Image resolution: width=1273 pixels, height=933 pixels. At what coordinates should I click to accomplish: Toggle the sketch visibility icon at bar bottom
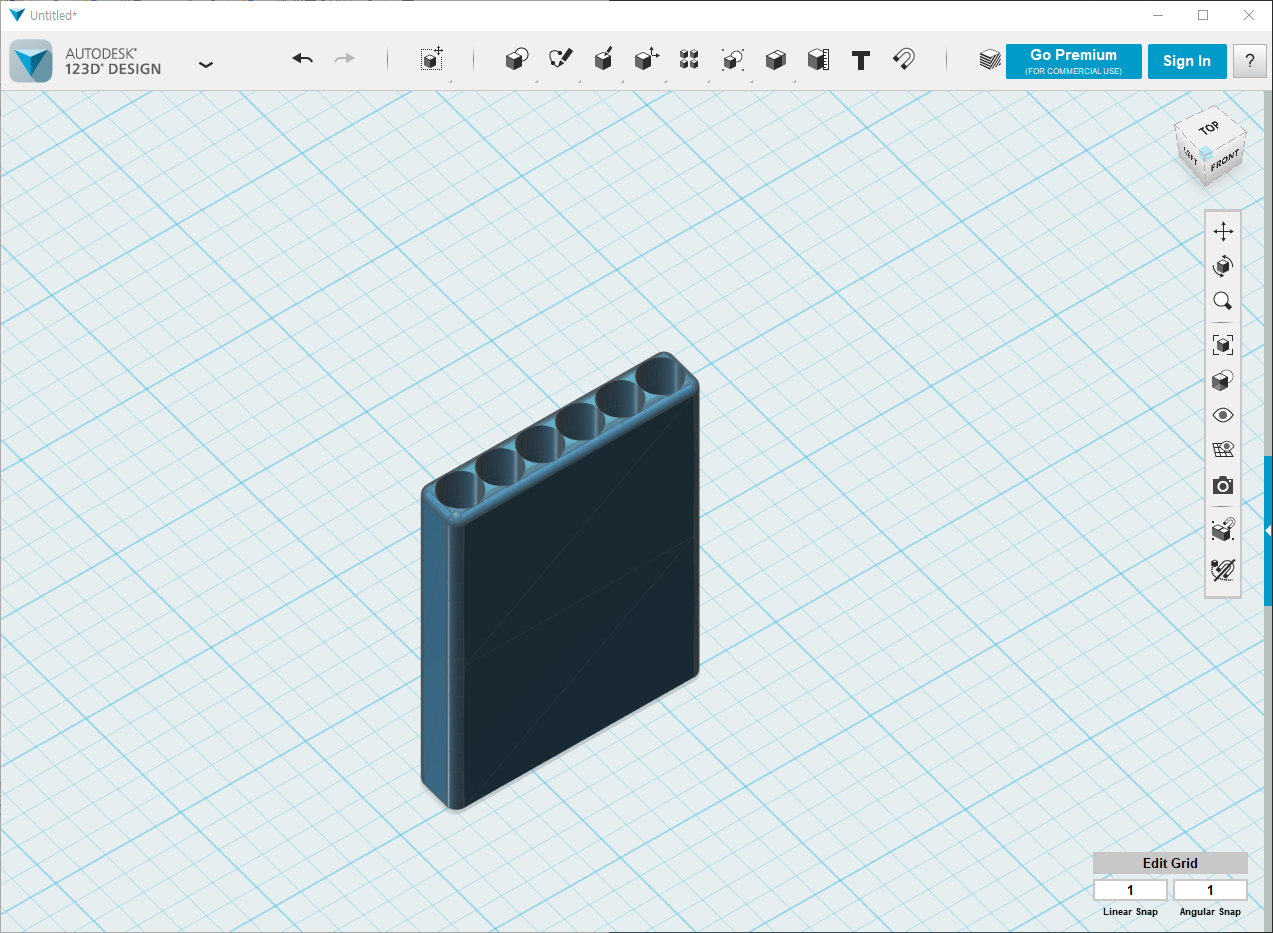click(1223, 570)
